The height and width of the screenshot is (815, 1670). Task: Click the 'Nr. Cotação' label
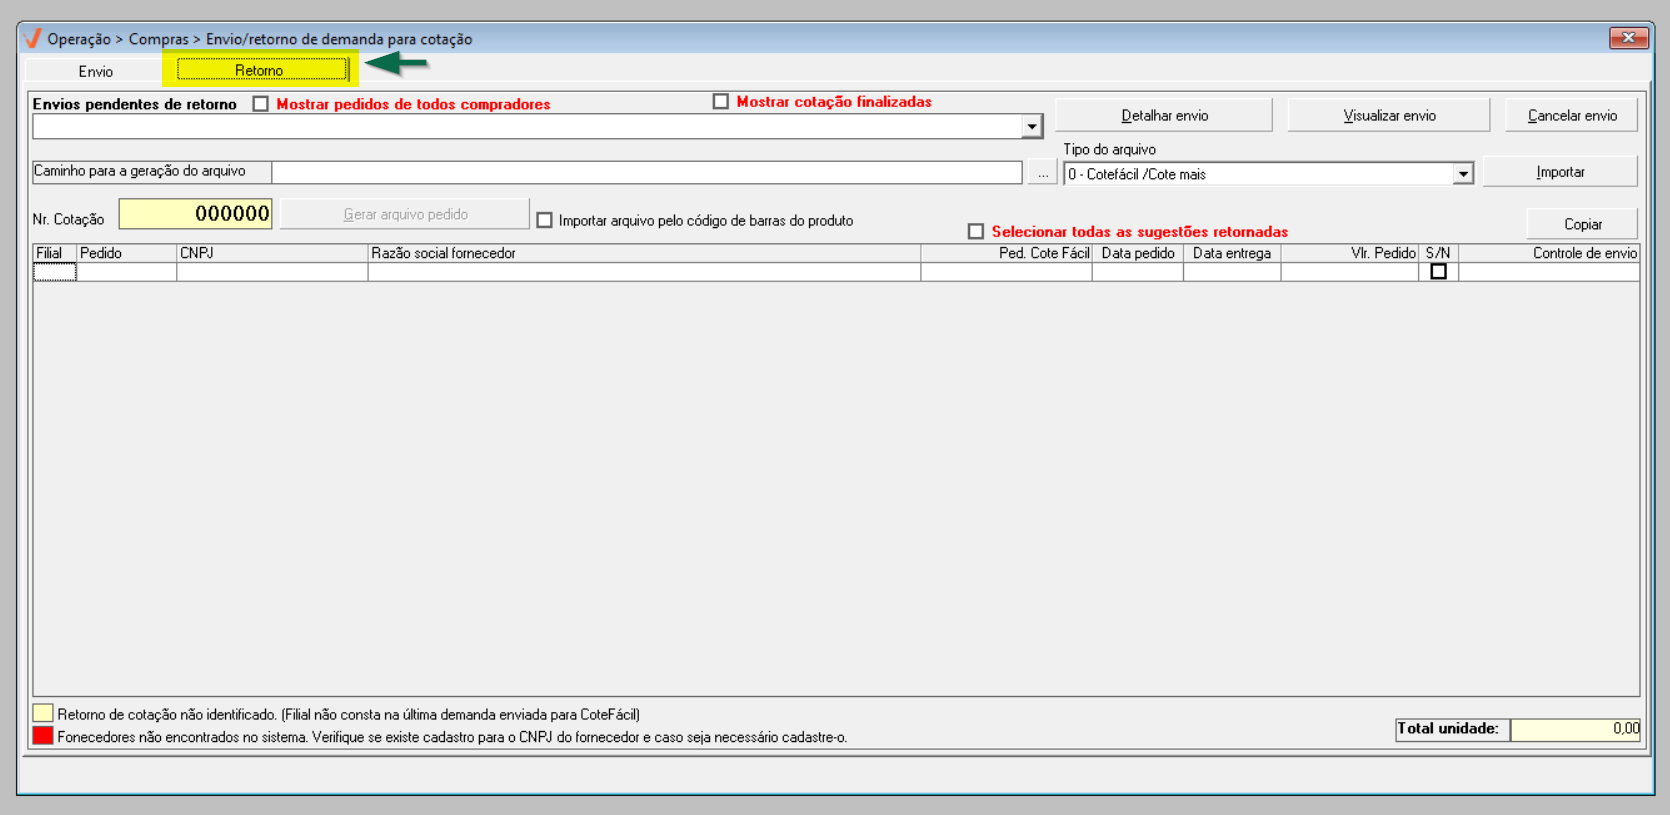point(68,220)
